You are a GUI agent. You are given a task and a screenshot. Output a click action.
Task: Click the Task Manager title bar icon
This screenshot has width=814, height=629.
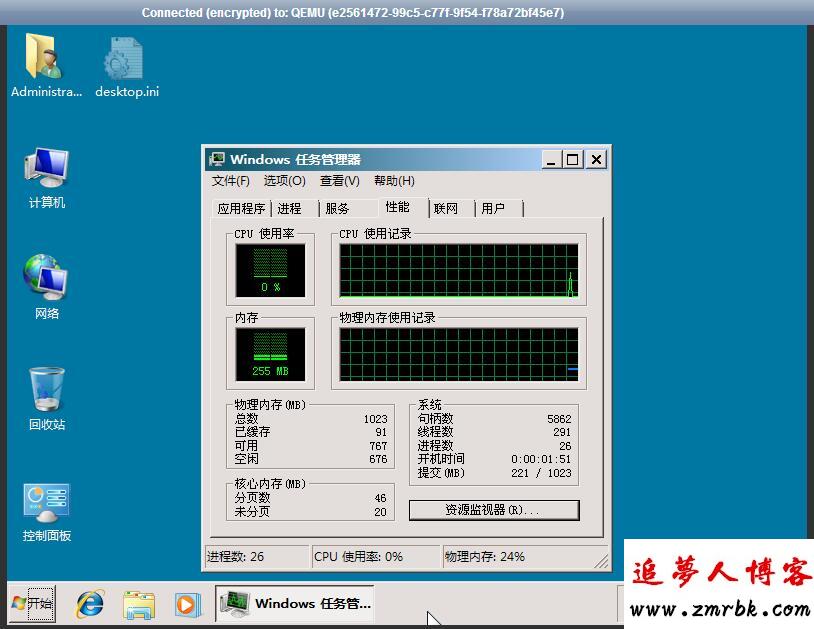(x=217, y=159)
